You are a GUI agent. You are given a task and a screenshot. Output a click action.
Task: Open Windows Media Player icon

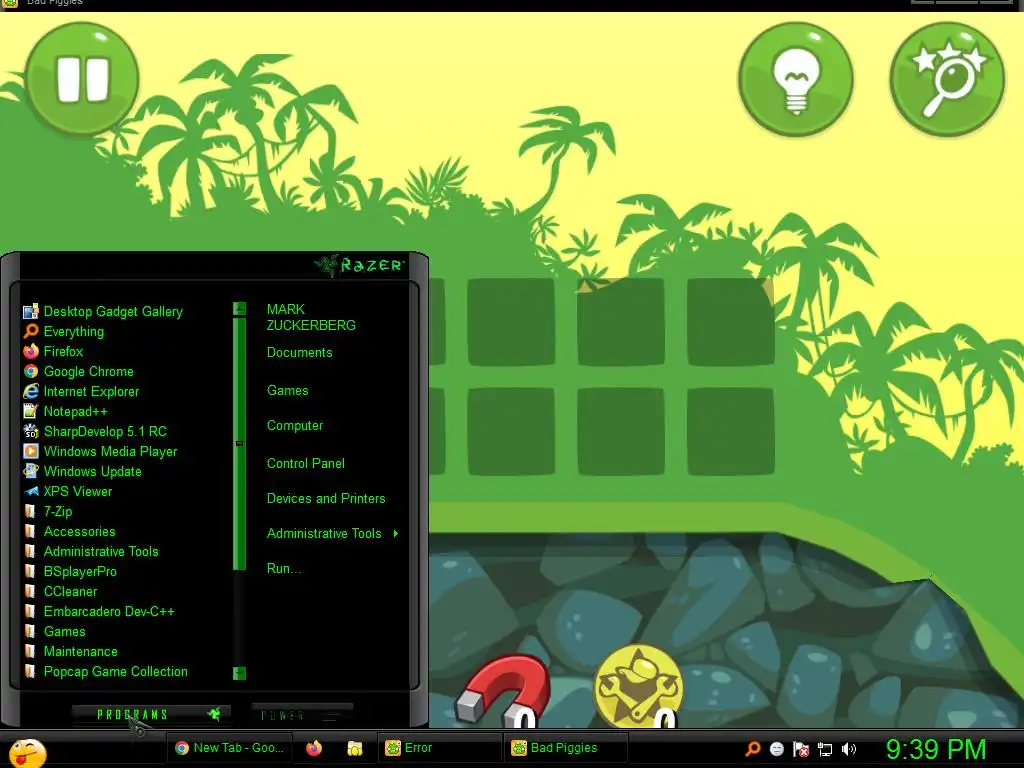coord(31,452)
